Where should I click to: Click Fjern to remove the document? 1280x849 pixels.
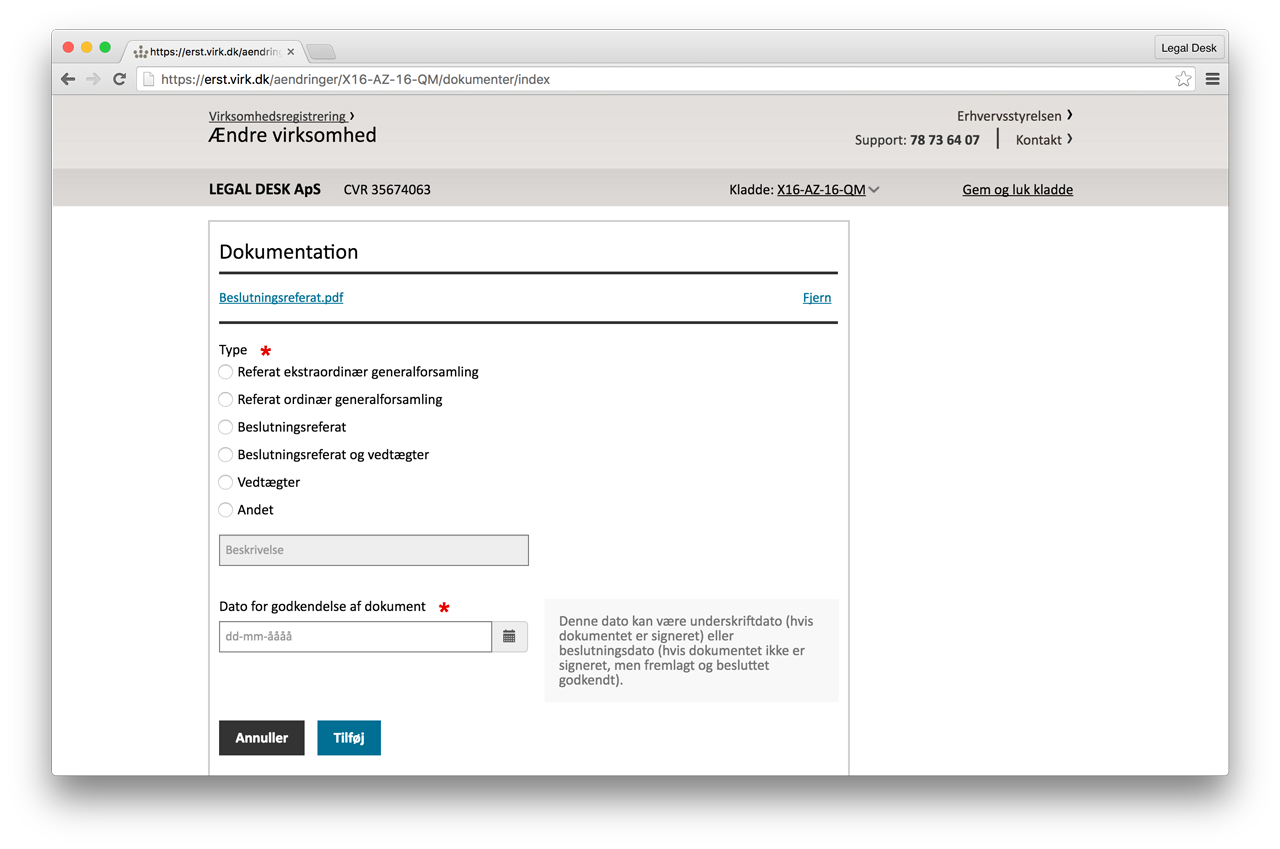(x=817, y=297)
